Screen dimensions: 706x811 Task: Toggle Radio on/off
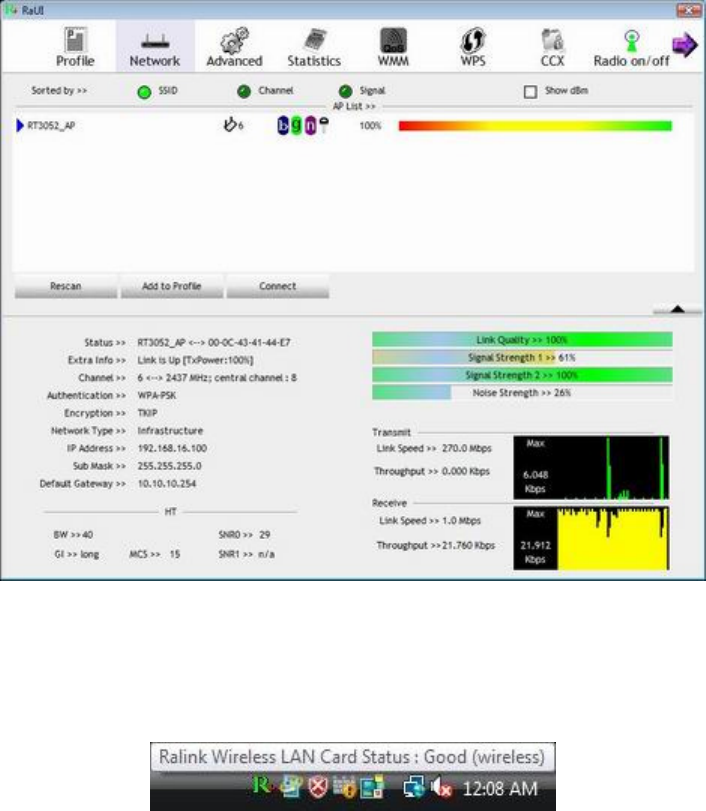[x=632, y=47]
